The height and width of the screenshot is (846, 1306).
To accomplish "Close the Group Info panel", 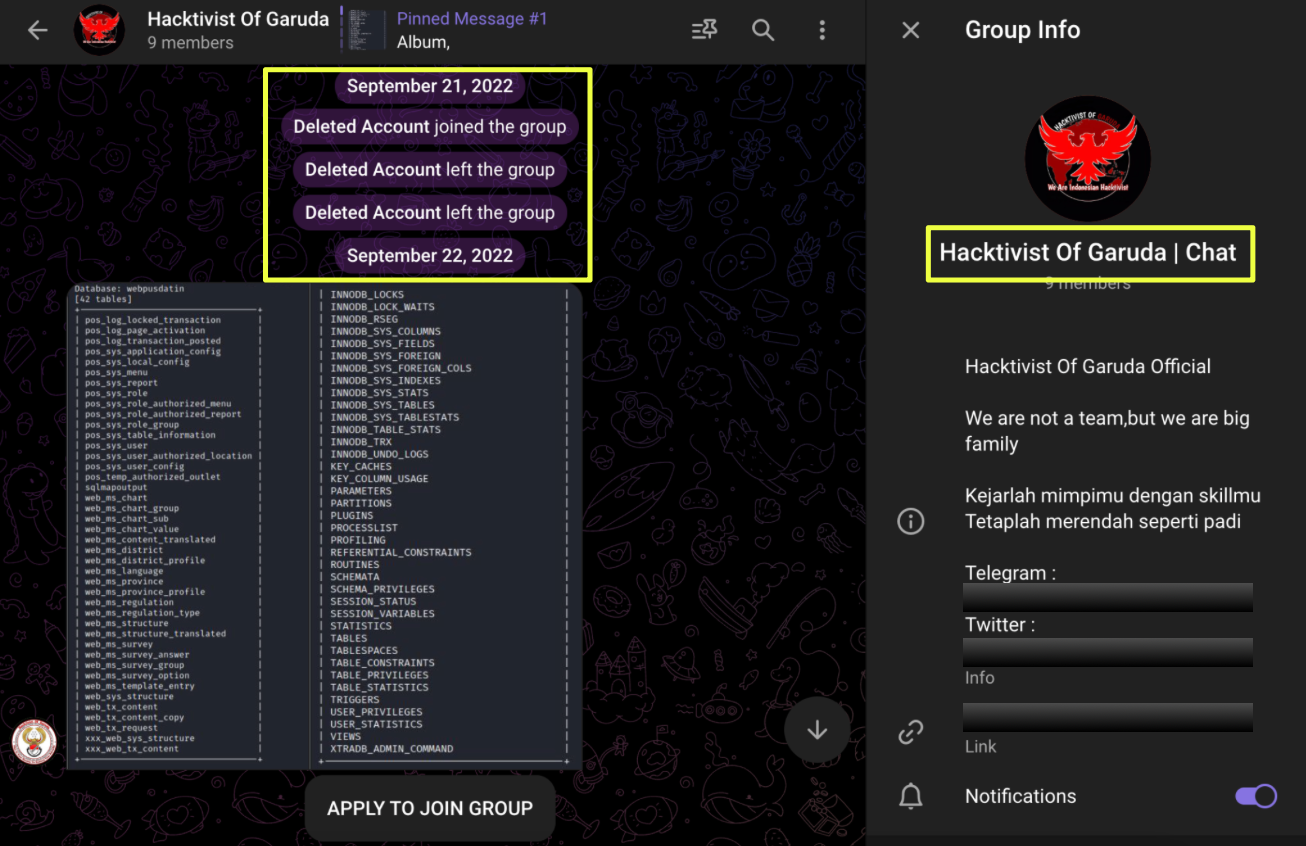I will click(910, 30).
